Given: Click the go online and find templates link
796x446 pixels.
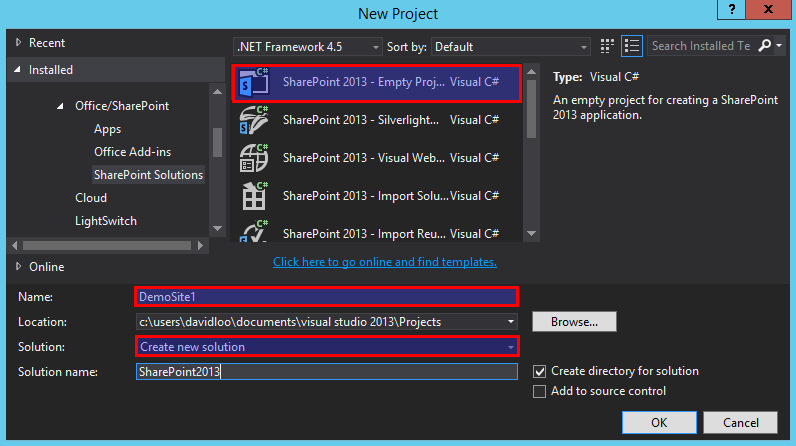Looking at the screenshot, I should (385, 262).
